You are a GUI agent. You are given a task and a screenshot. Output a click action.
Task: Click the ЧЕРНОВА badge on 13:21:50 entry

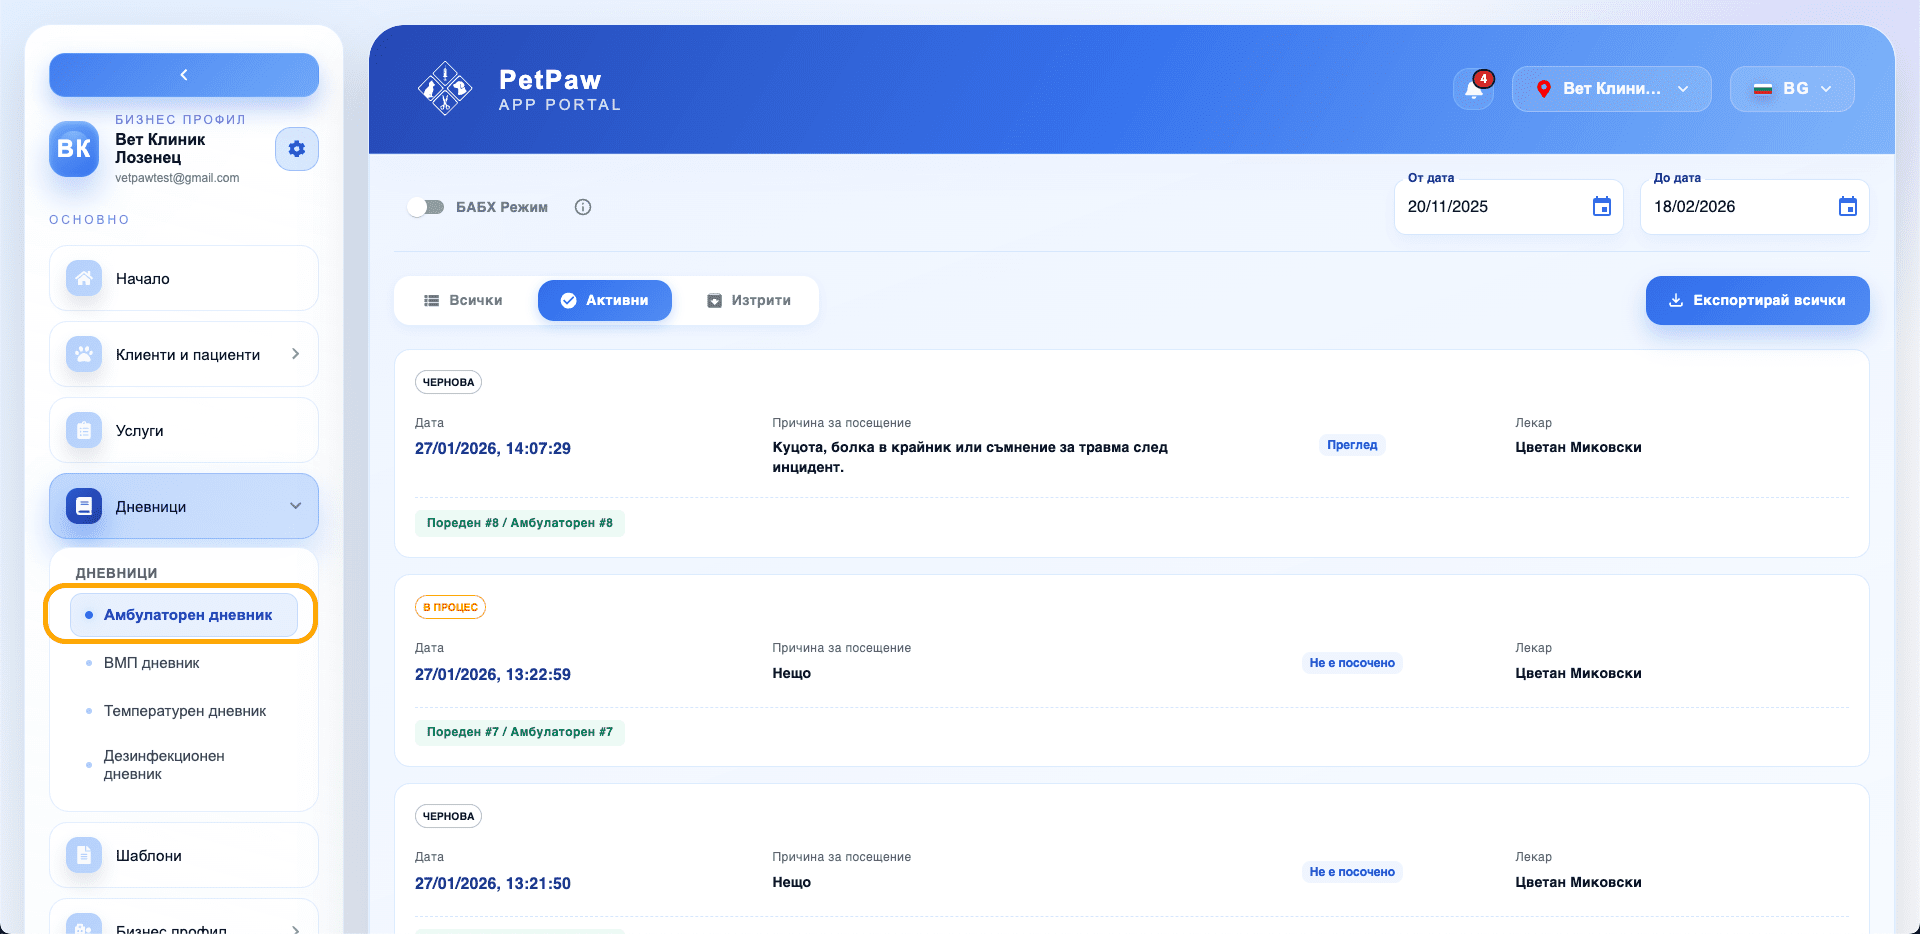[x=448, y=816]
